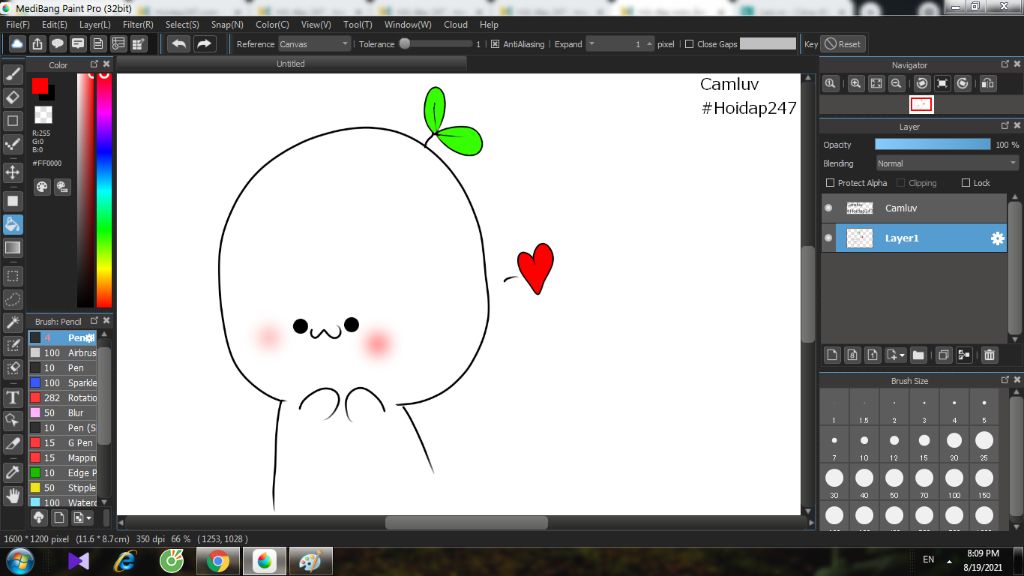Viewport: 1024px width, 576px height.
Task: Select the Text tool
Action: [12, 398]
